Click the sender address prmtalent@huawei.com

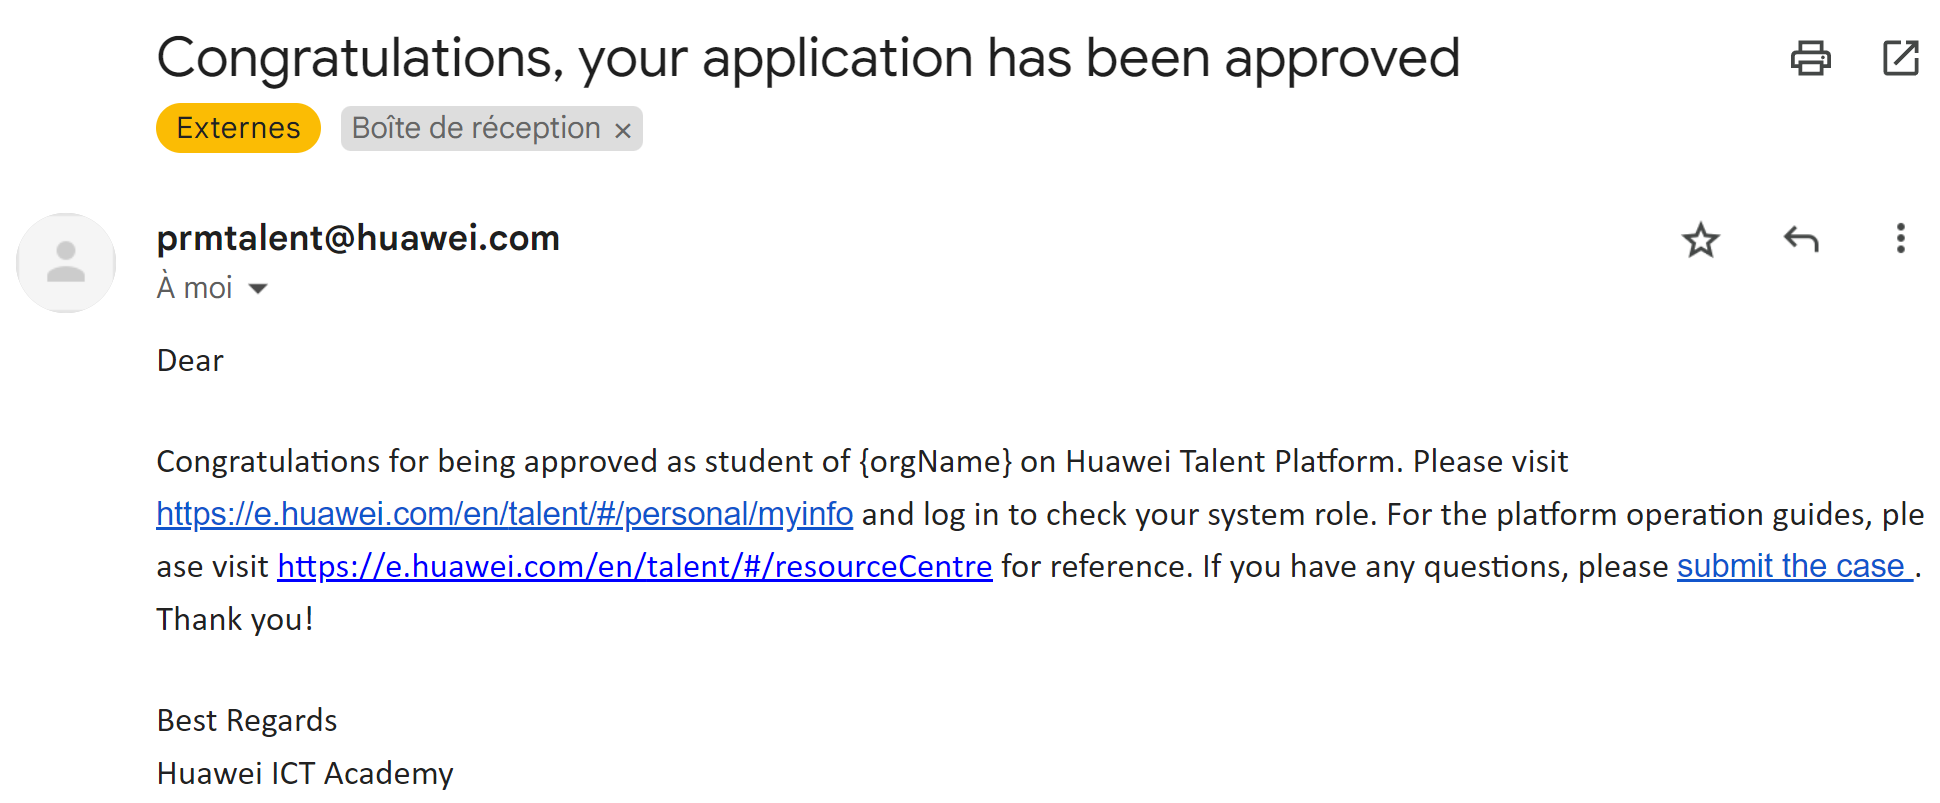pos(358,238)
